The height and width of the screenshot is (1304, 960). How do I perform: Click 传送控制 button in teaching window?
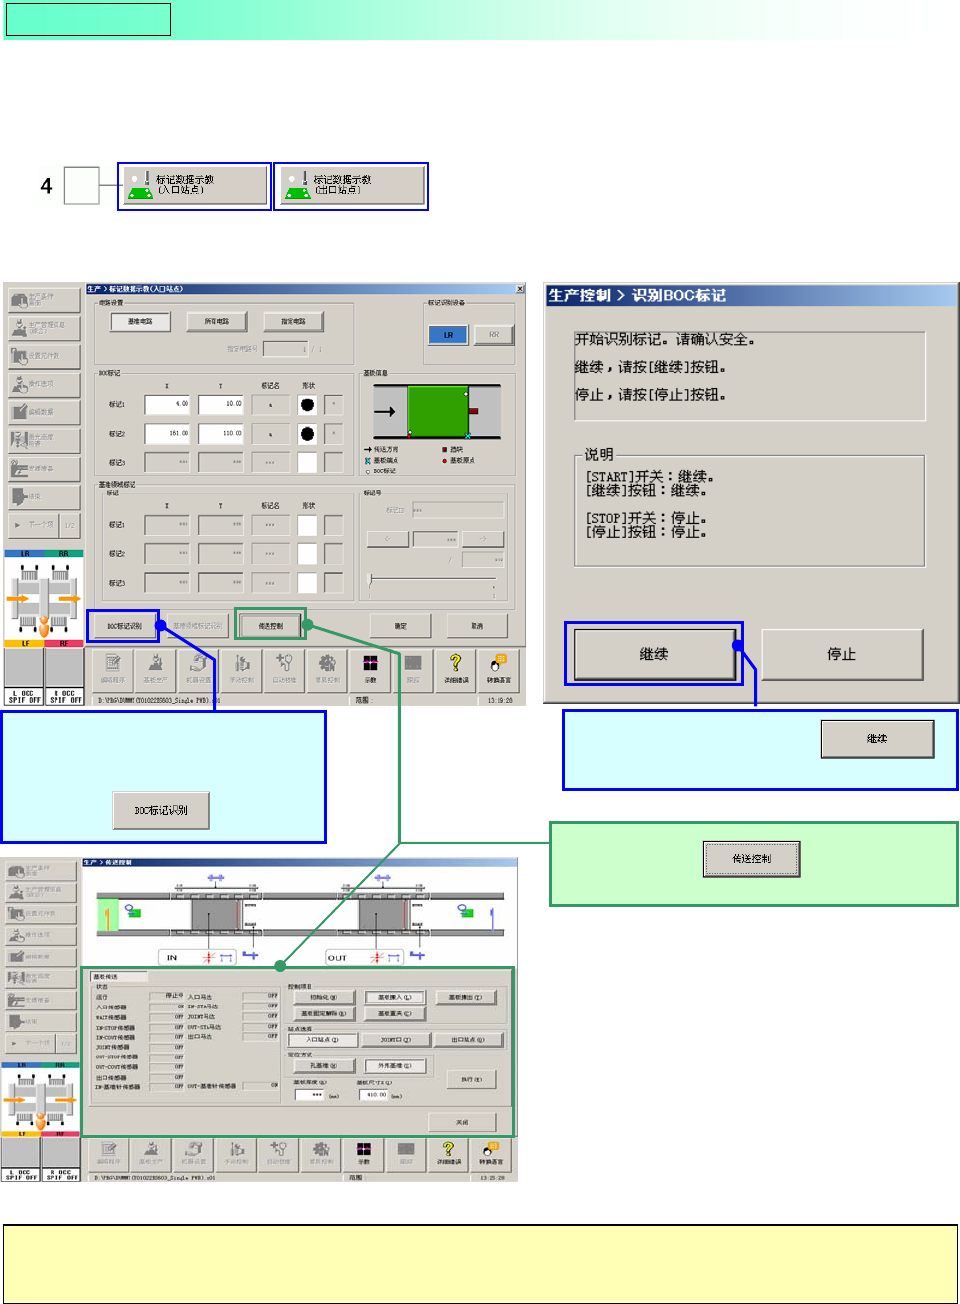pyautogui.click(x=270, y=626)
